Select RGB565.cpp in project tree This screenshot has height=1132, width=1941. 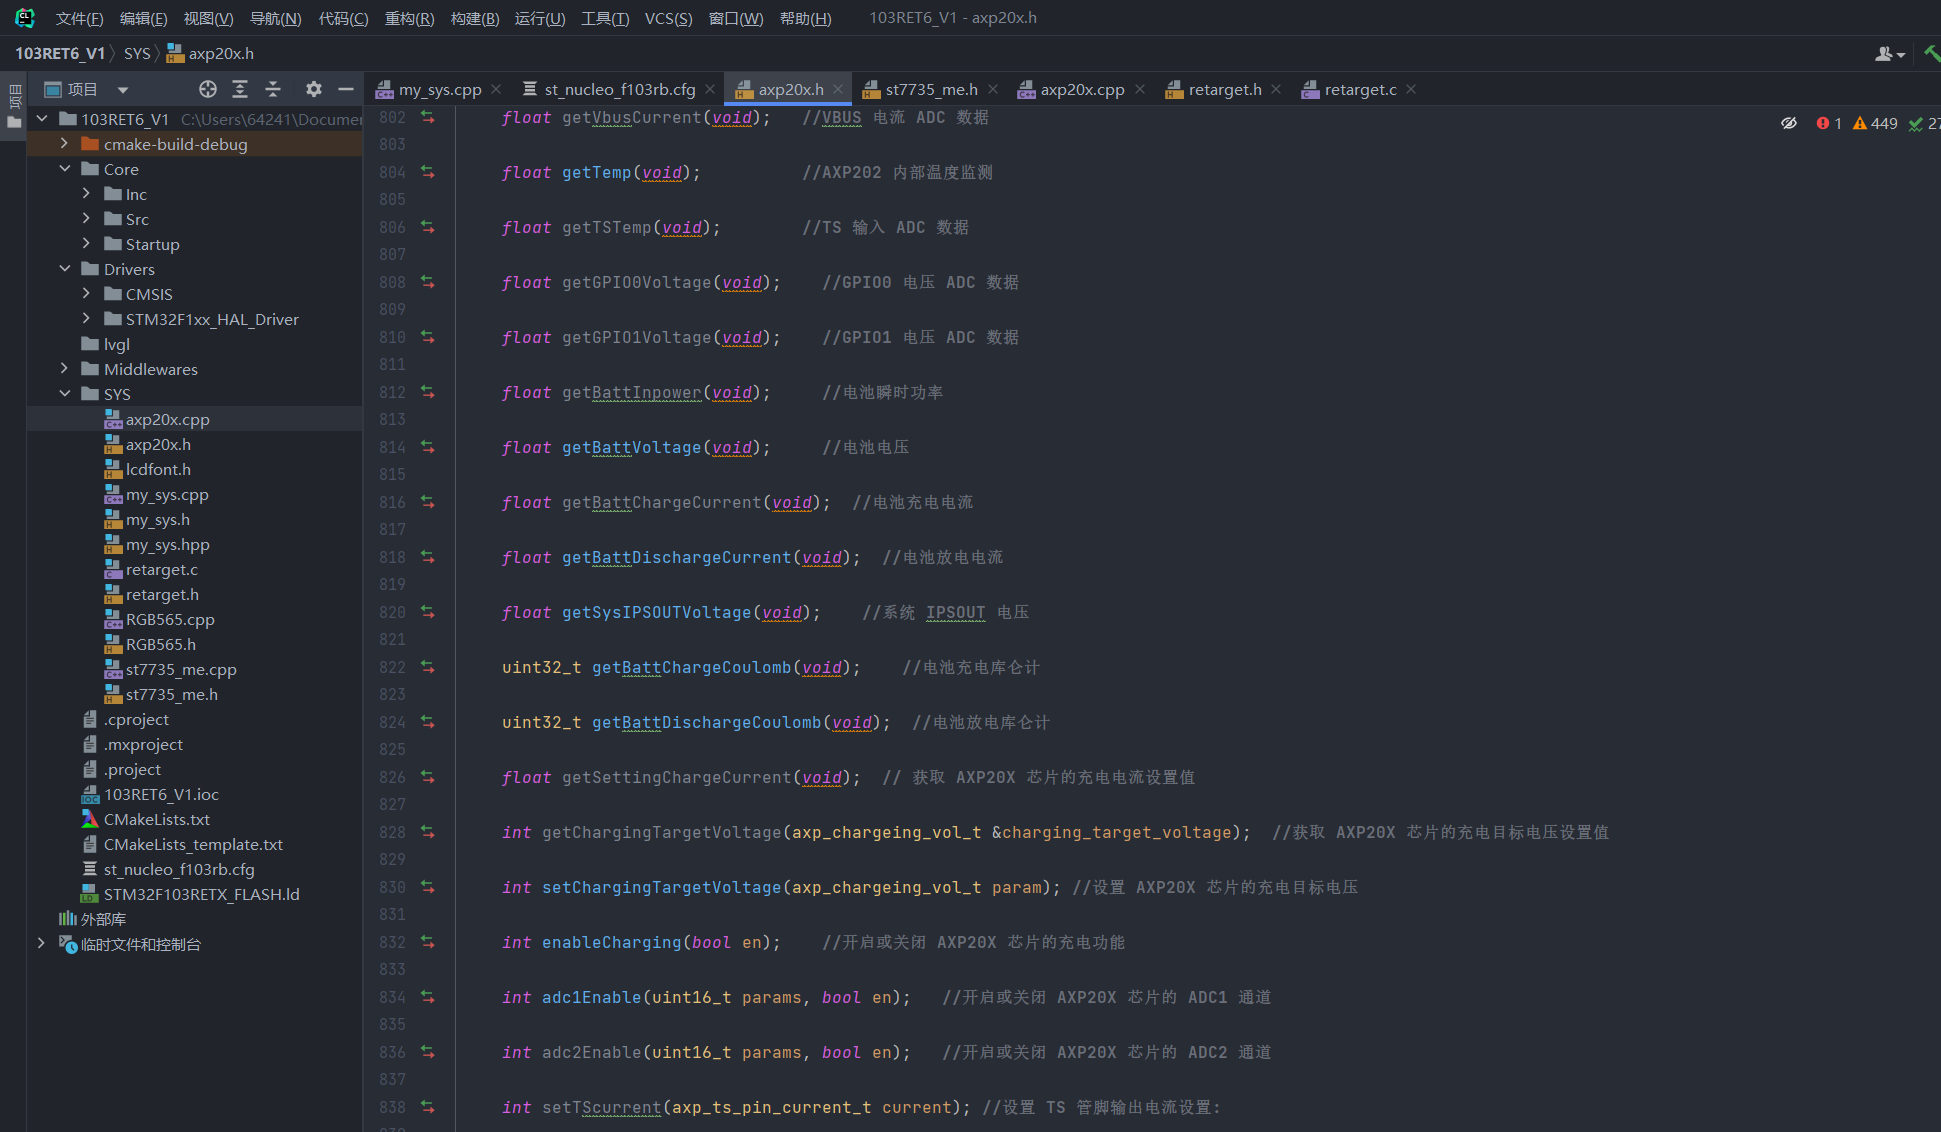(195, 619)
